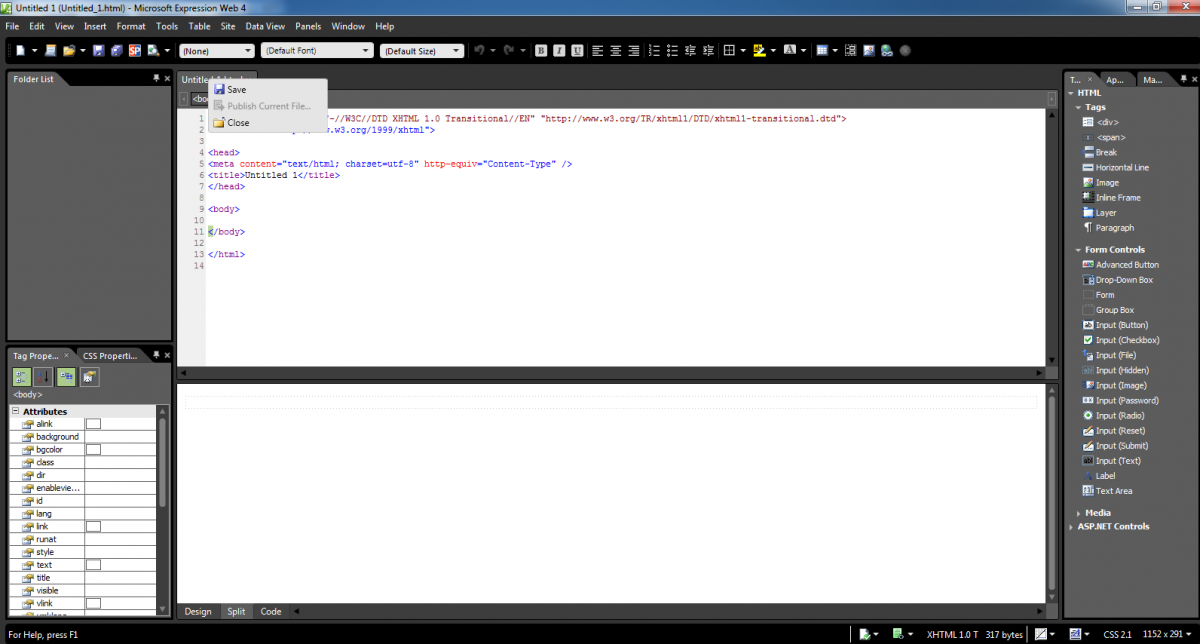1200x644 pixels.
Task: Click the alink color swatch box
Action: pos(93,424)
